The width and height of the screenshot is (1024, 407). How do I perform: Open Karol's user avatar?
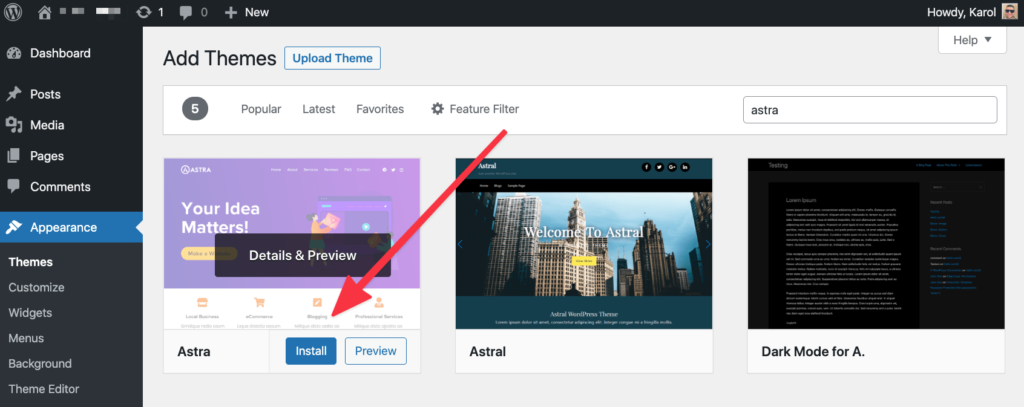[1009, 12]
